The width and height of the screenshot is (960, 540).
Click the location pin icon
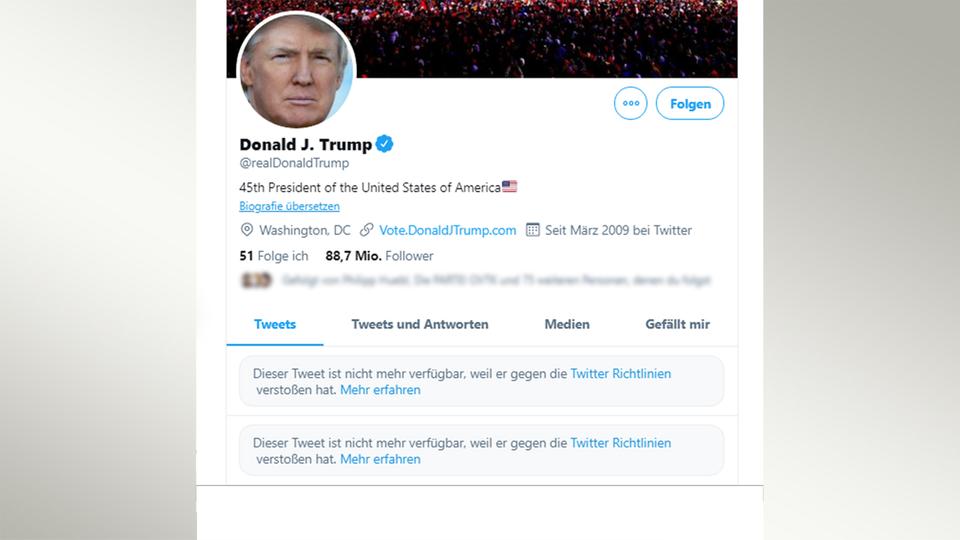246,230
